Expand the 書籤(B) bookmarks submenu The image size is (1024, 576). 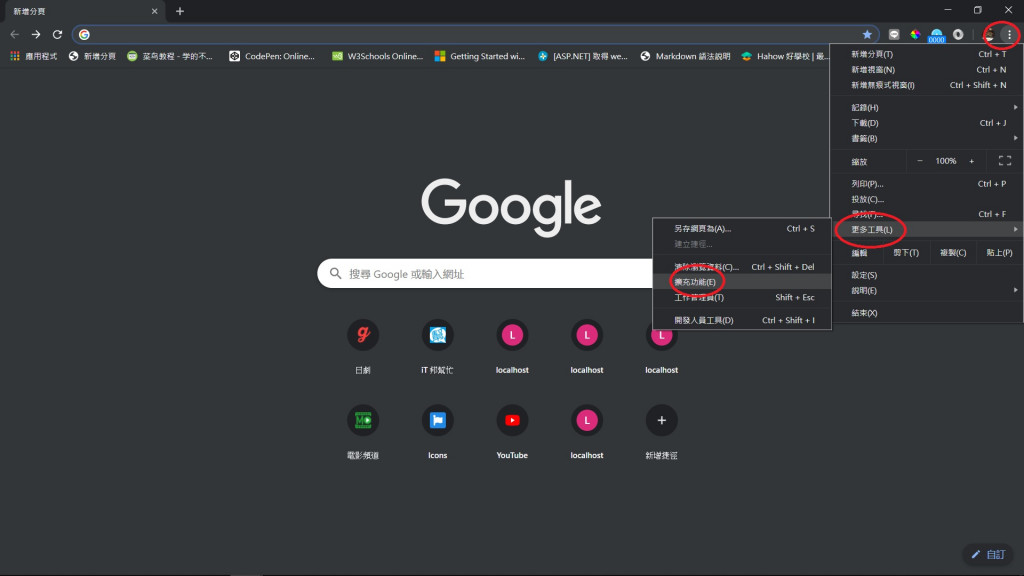pos(927,138)
